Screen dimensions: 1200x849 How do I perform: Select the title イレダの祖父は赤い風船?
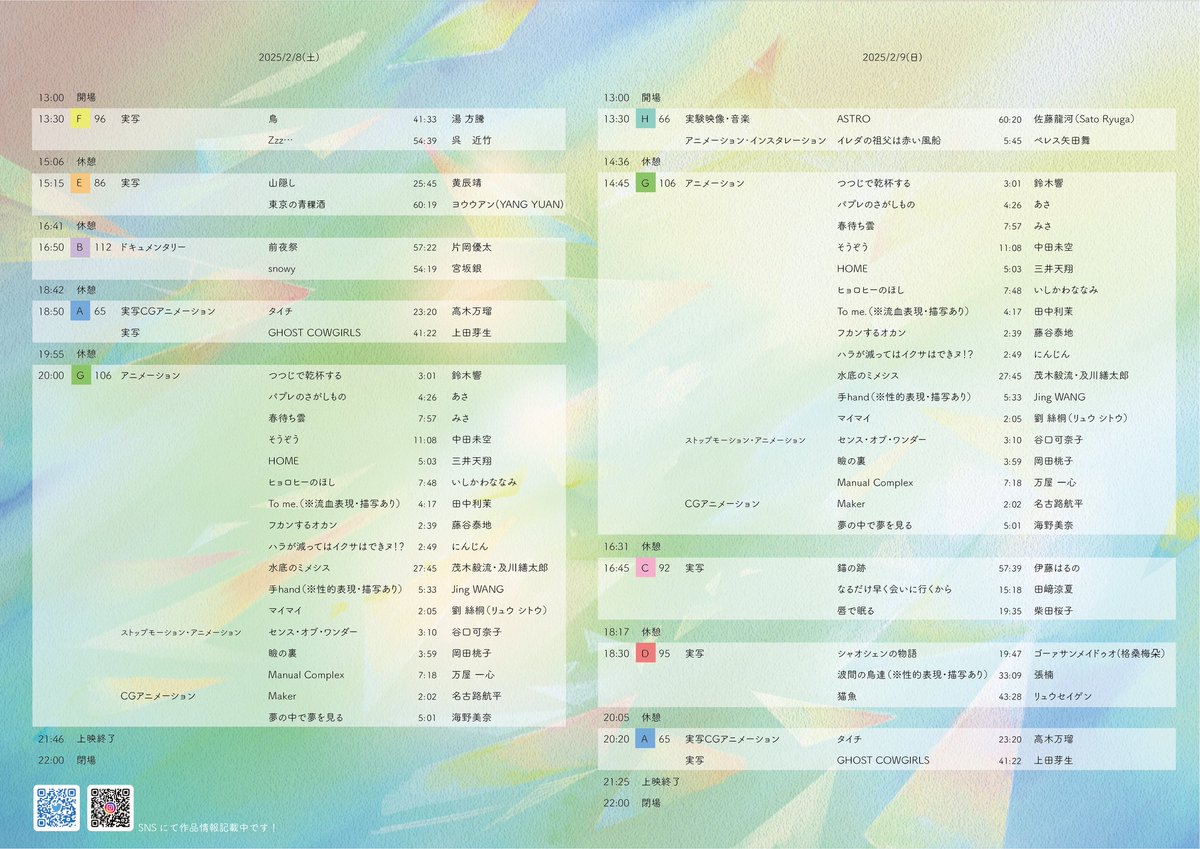(889, 141)
